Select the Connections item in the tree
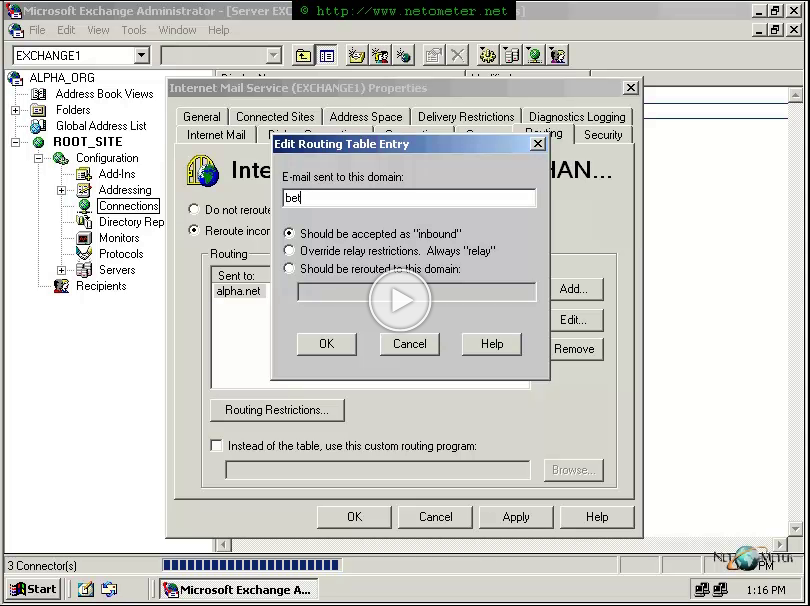The height and width of the screenshot is (606, 810). (x=129, y=206)
